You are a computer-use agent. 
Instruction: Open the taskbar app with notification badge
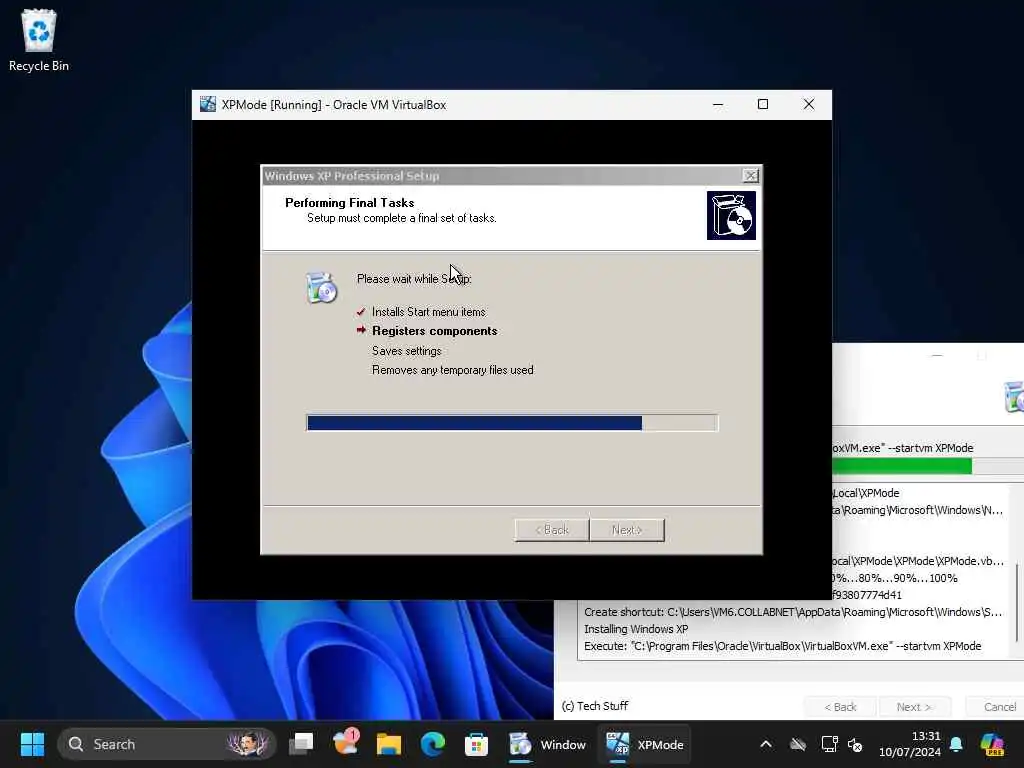345,744
